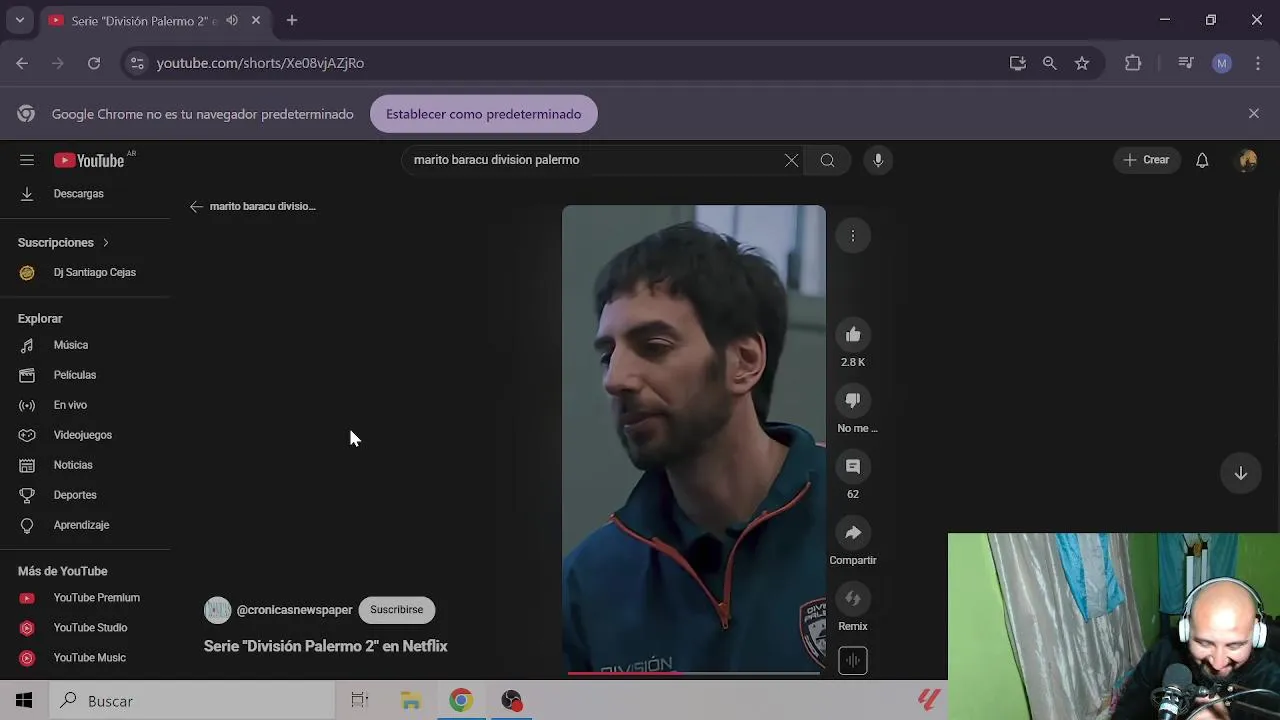Set Chrome as default with Establecer como predeterminado
Image resolution: width=1280 pixels, height=720 pixels.
pyautogui.click(x=483, y=114)
